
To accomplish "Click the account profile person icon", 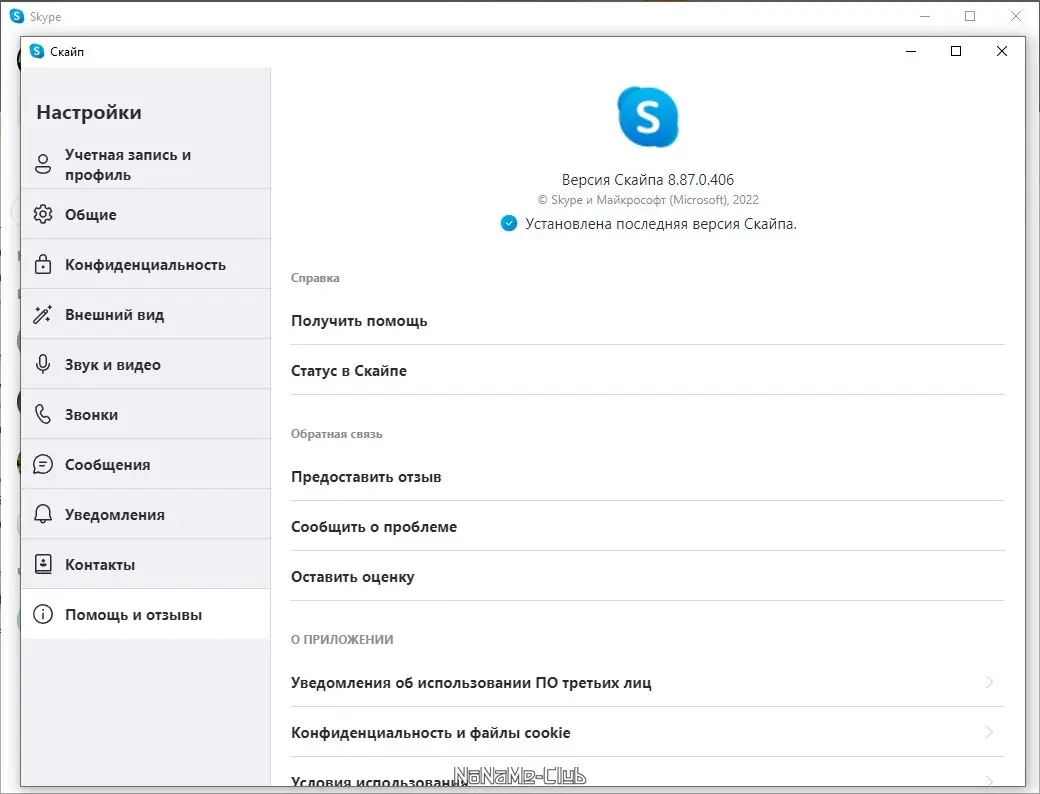I will point(43,164).
